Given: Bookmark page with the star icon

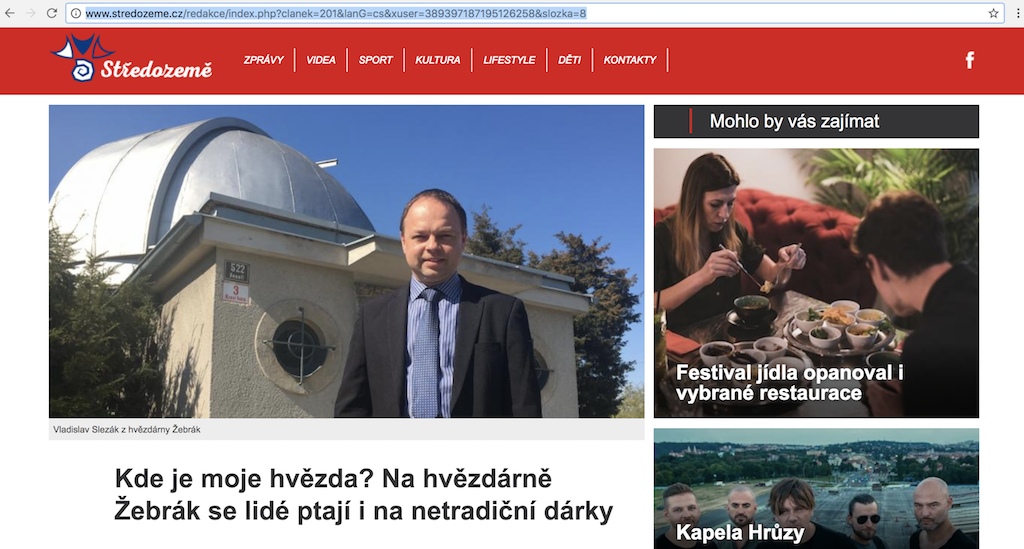Looking at the screenshot, I should click(x=993, y=13).
